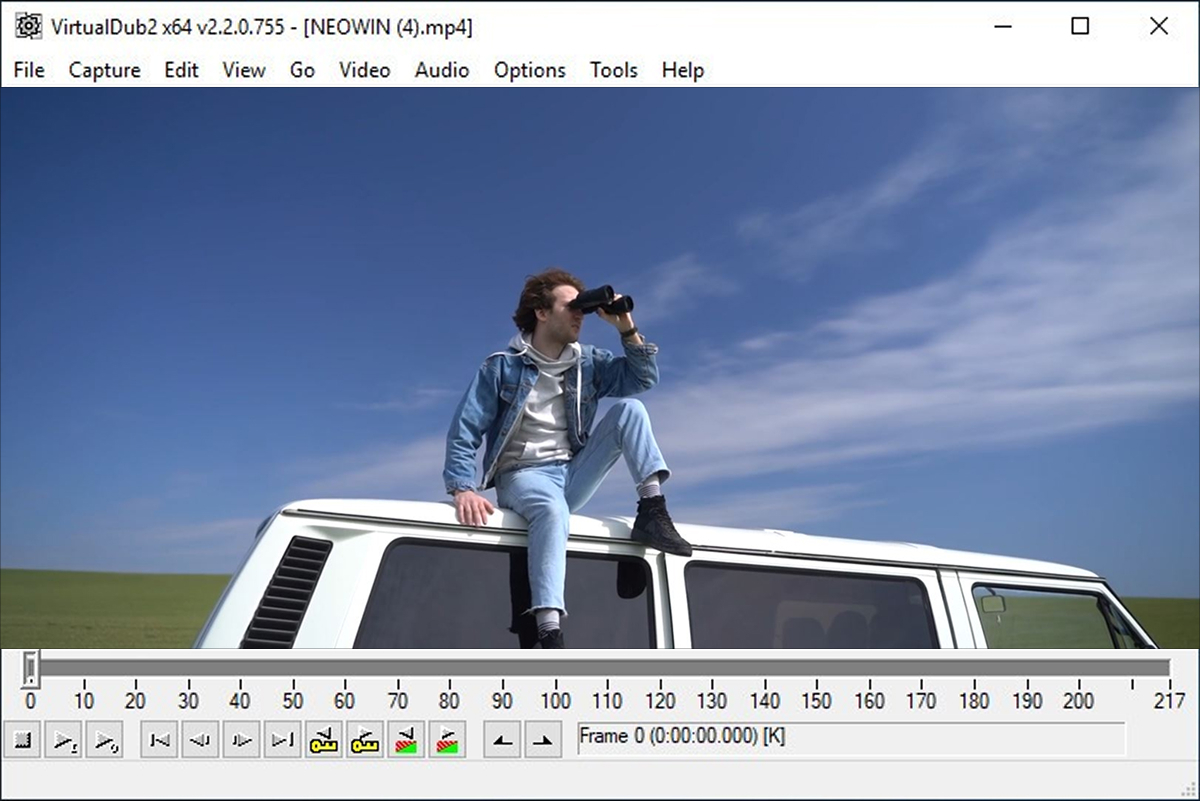Viewport: 1200px width, 801px height.
Task: Step back one frame
Action: point(200,740)
